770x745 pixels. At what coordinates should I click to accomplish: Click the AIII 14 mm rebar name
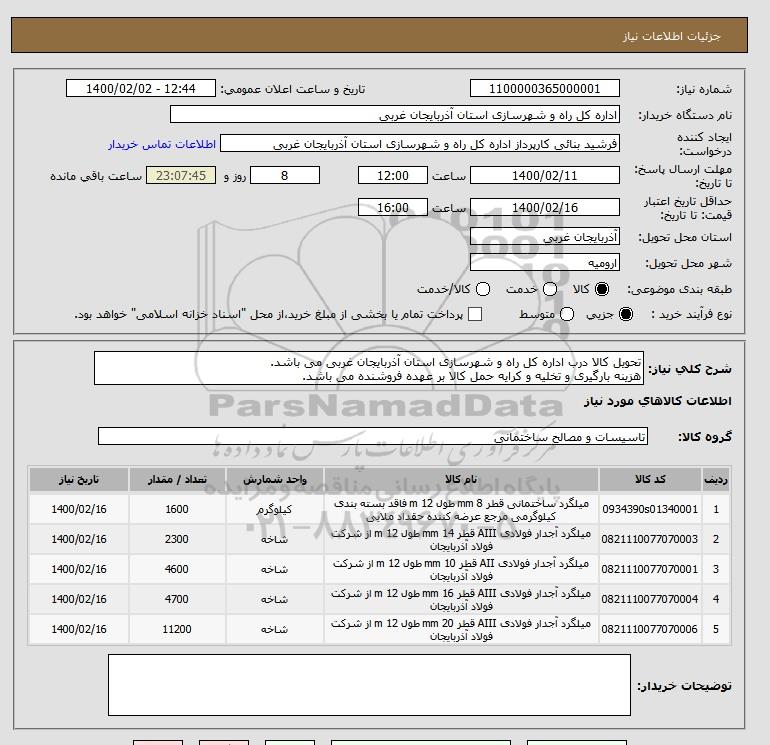461,540
